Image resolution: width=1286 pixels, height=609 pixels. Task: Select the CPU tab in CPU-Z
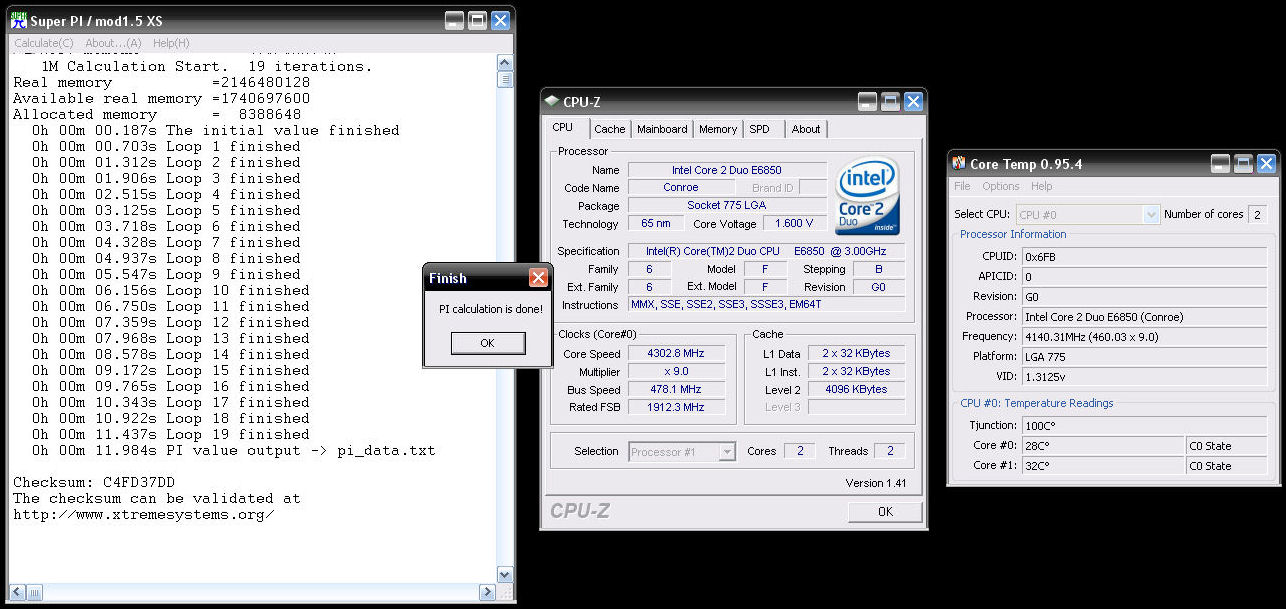tap(563, 128)
